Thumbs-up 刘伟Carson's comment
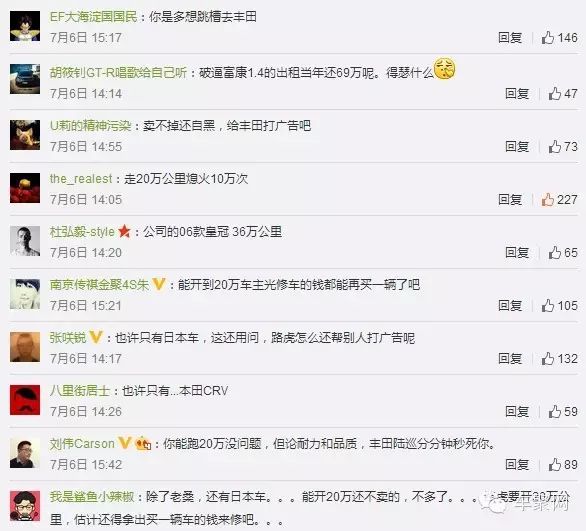Viewport: 586px width, 531px height. click(x=555, y=465)
